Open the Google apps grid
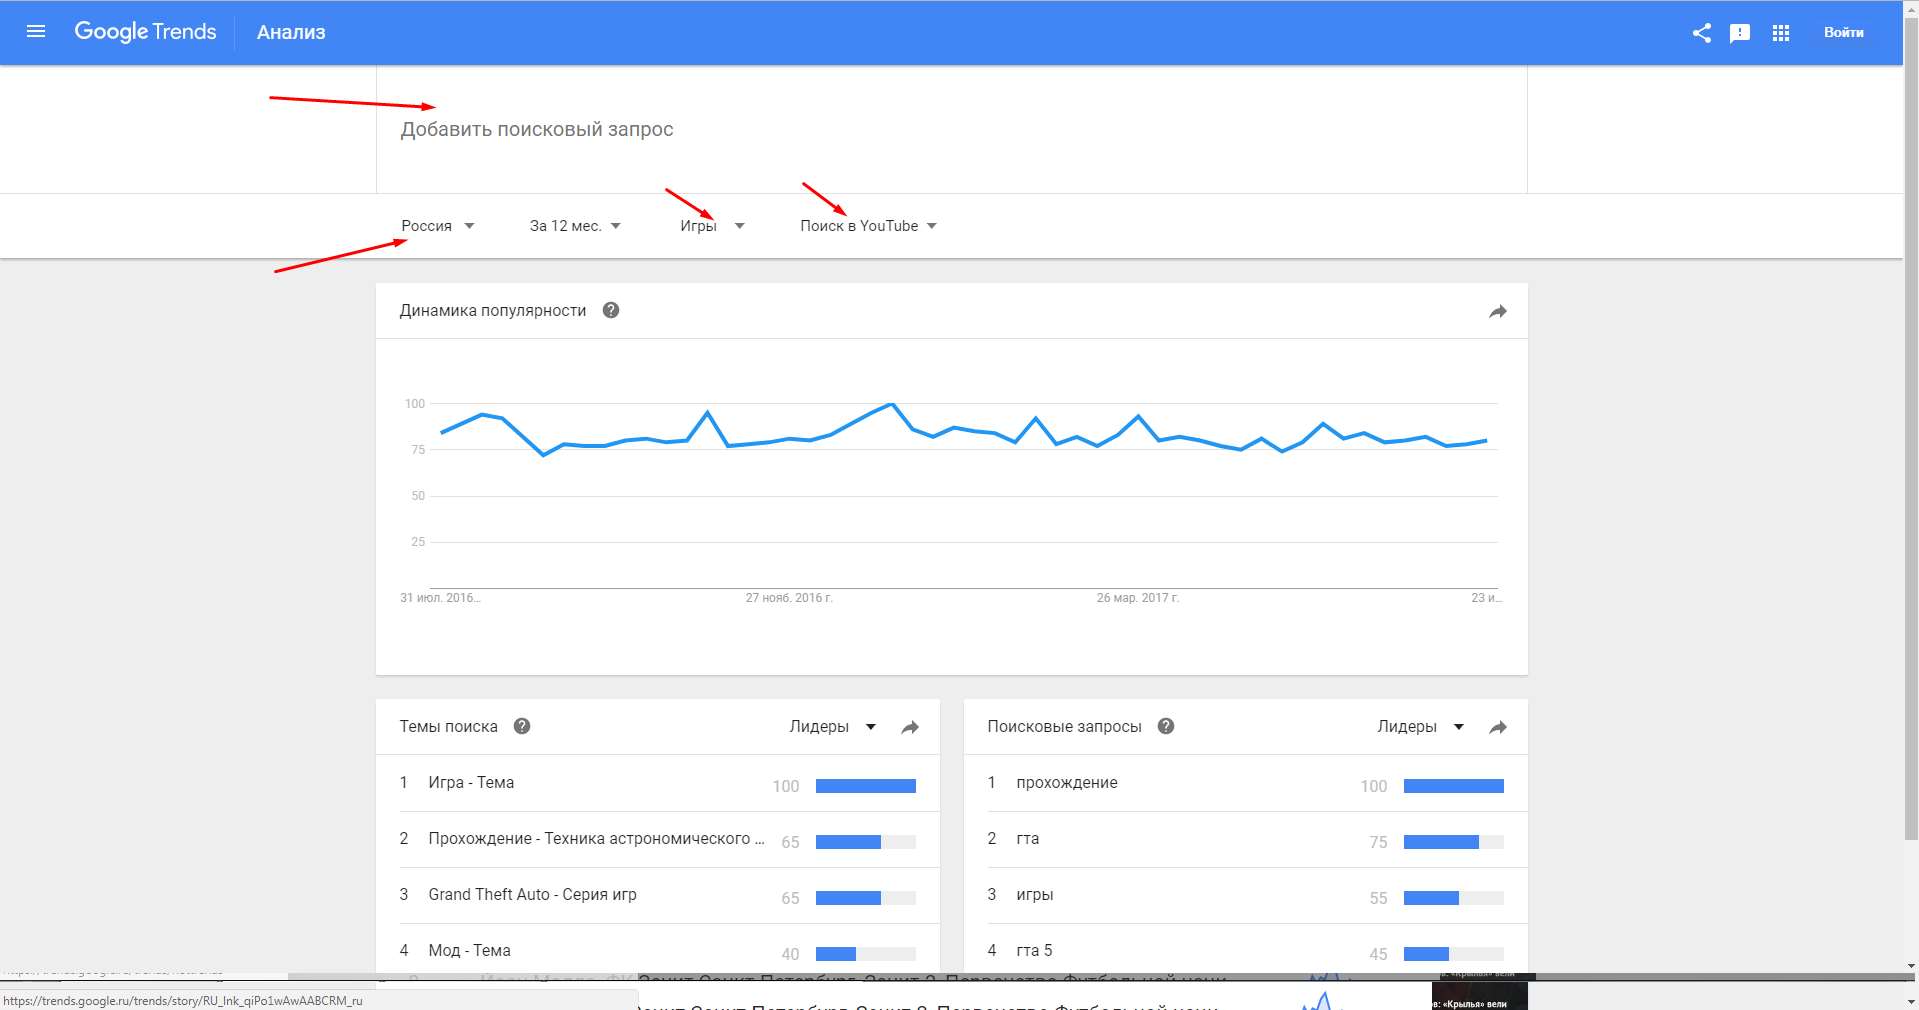This screenshot has height=1010, width=1919. coord(1780,33)
